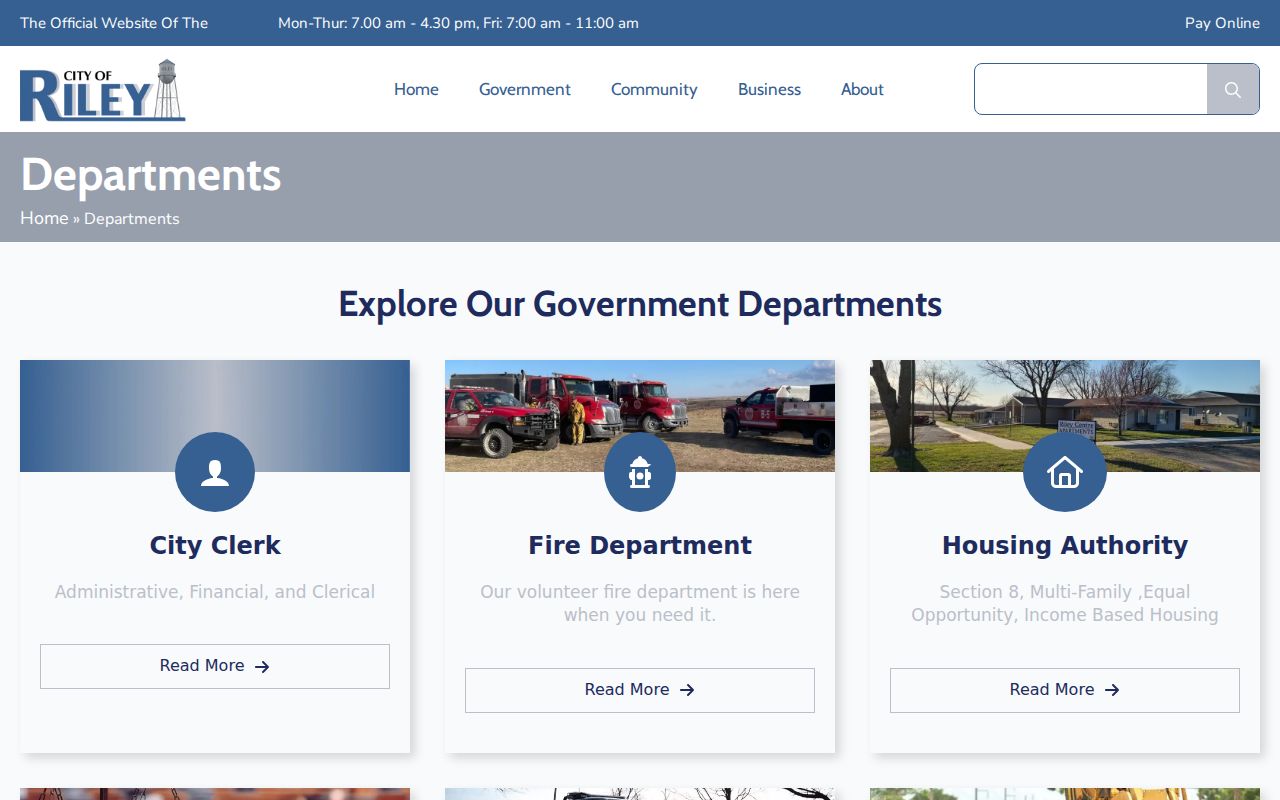Open the Business menu
The width and height of the screenshot is (1280, 800).
[x=769, y=90]
